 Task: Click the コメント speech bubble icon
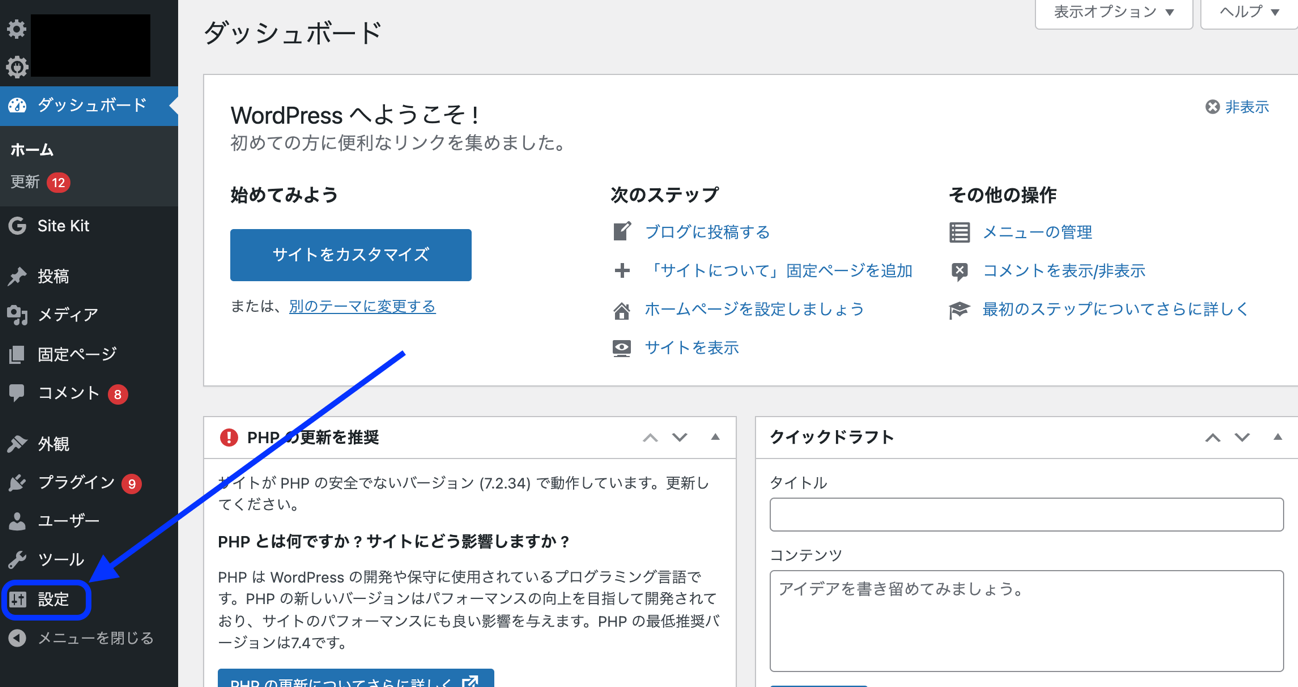click(x=17, y=393)
